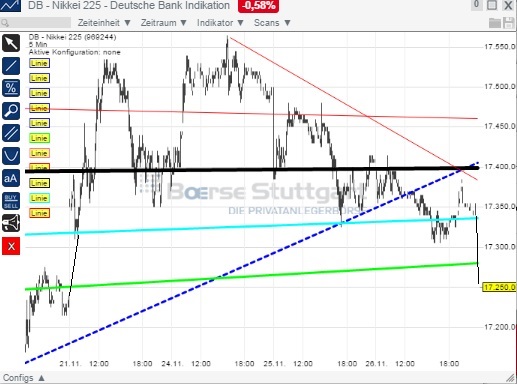The height and width of the screenshot is (384, 517).
Task: Open the Scans dropdown
Action: pos(272,23)
